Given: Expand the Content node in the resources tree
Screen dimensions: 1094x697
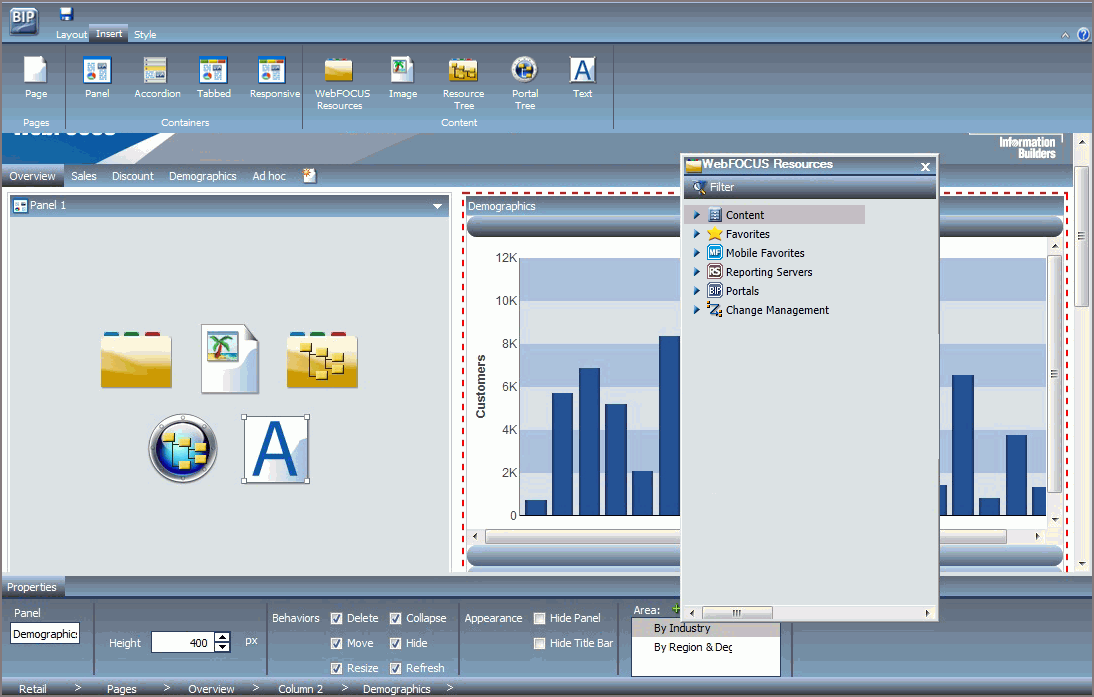Looking at the screenshot, I should tap(696, 215).
